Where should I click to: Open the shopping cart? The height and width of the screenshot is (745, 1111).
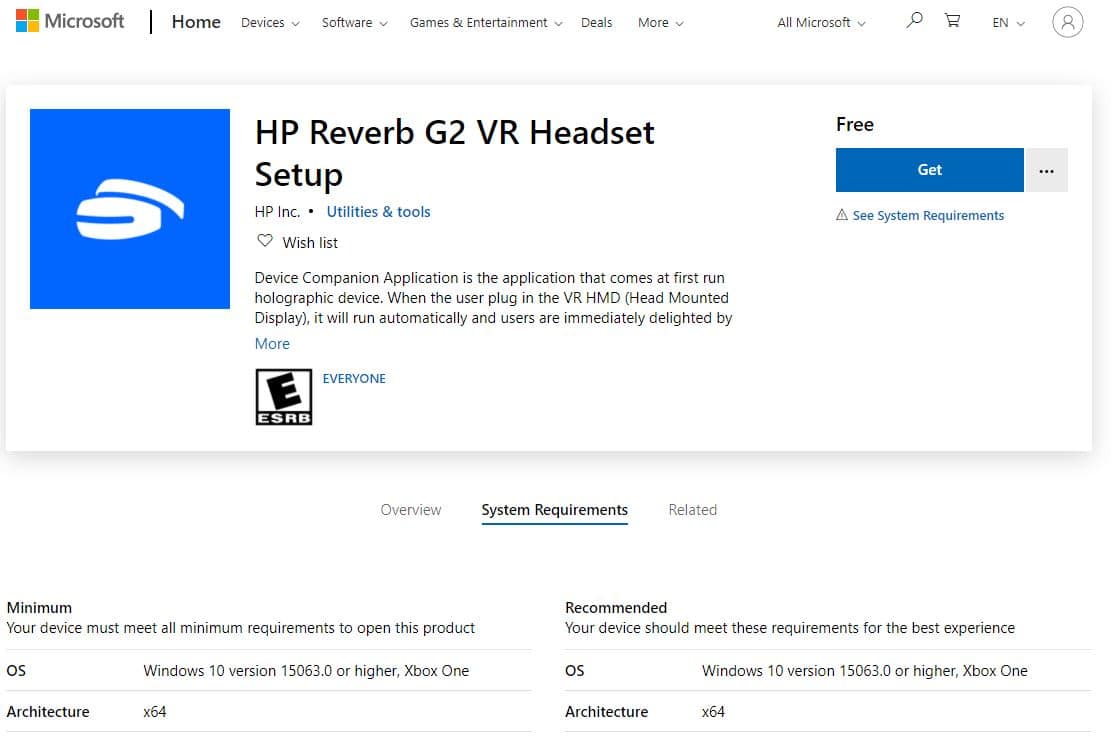(952, 20)
